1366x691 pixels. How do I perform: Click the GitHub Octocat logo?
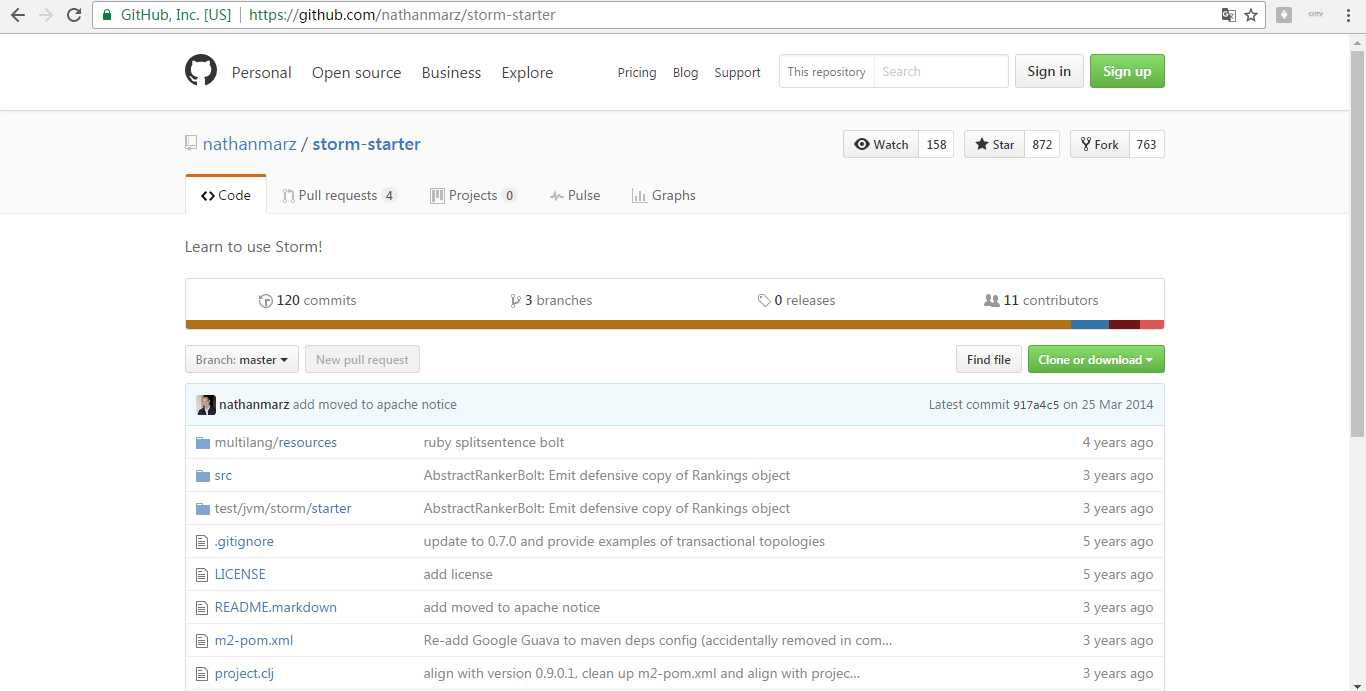[x=201, y=71]
